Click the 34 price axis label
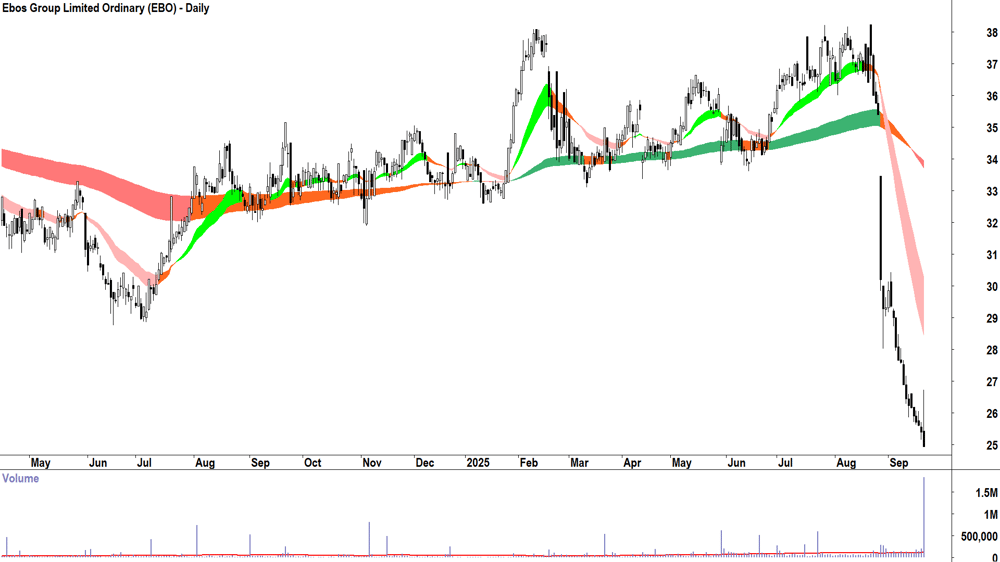1000x562 pixels. pos(992,159)
